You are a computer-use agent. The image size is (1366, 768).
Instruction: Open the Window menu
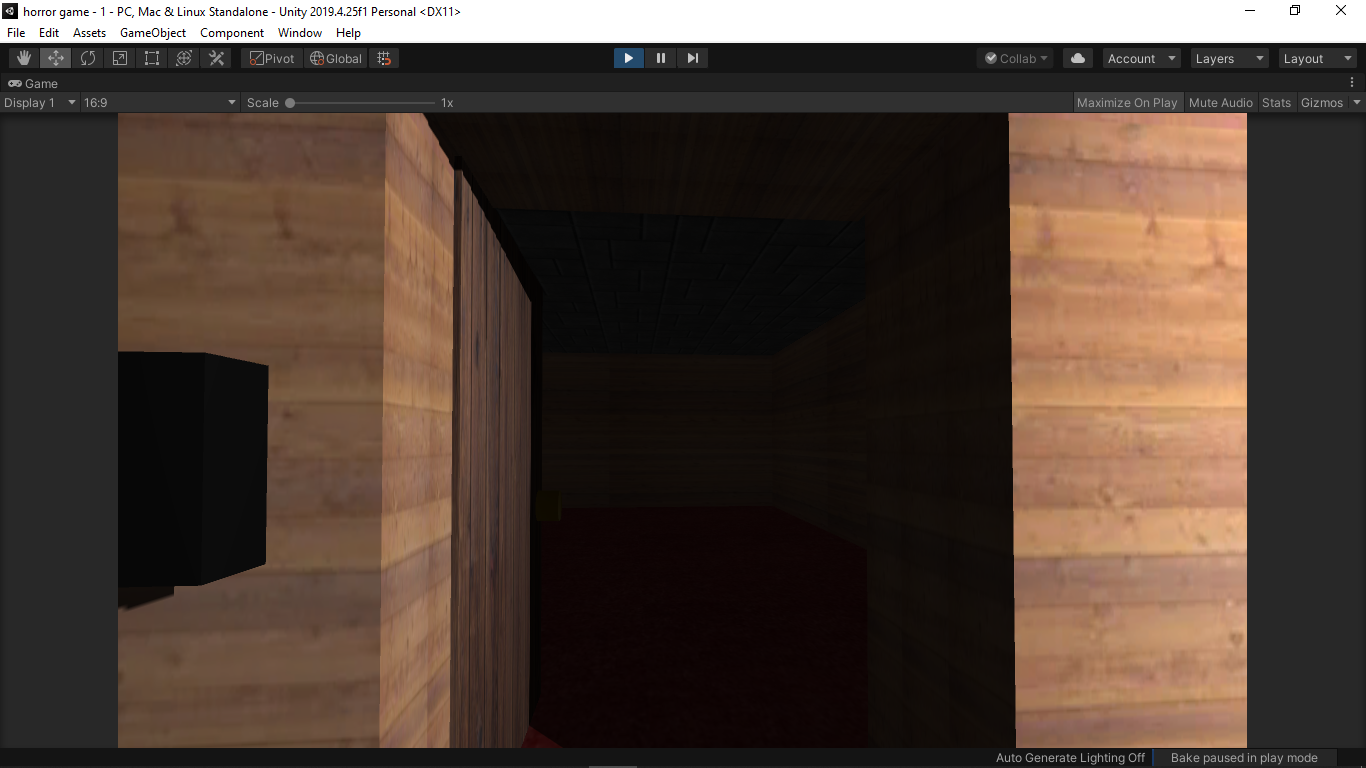[300, 33]
